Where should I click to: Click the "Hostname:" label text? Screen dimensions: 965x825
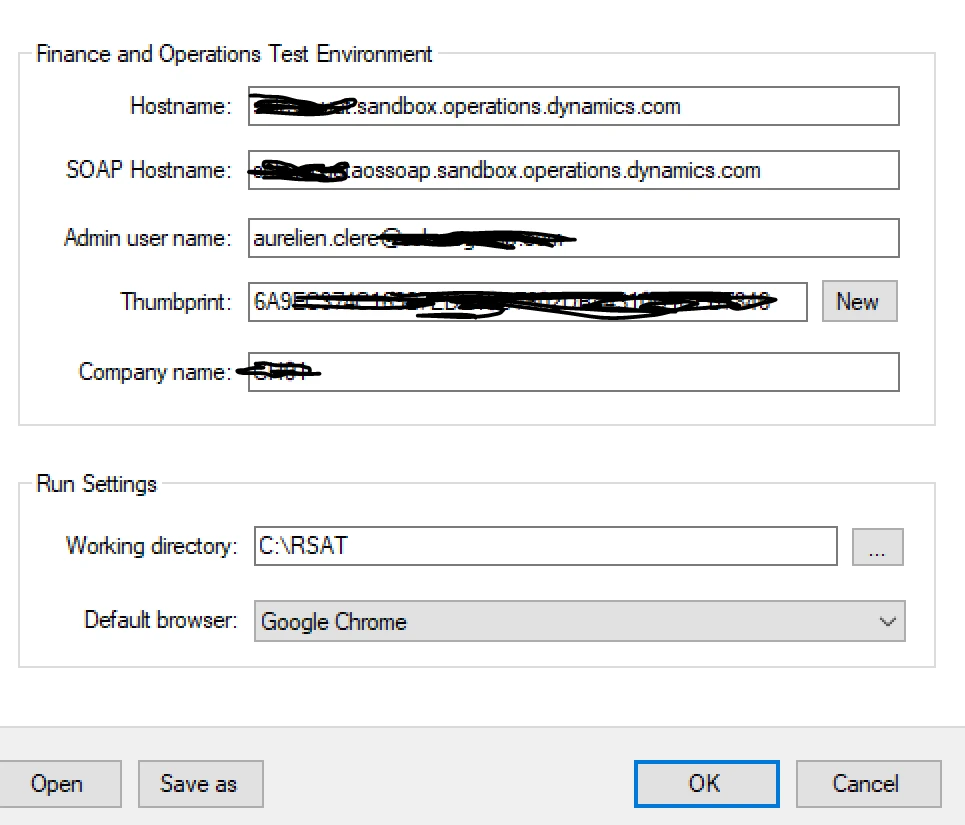click(181, 106)
